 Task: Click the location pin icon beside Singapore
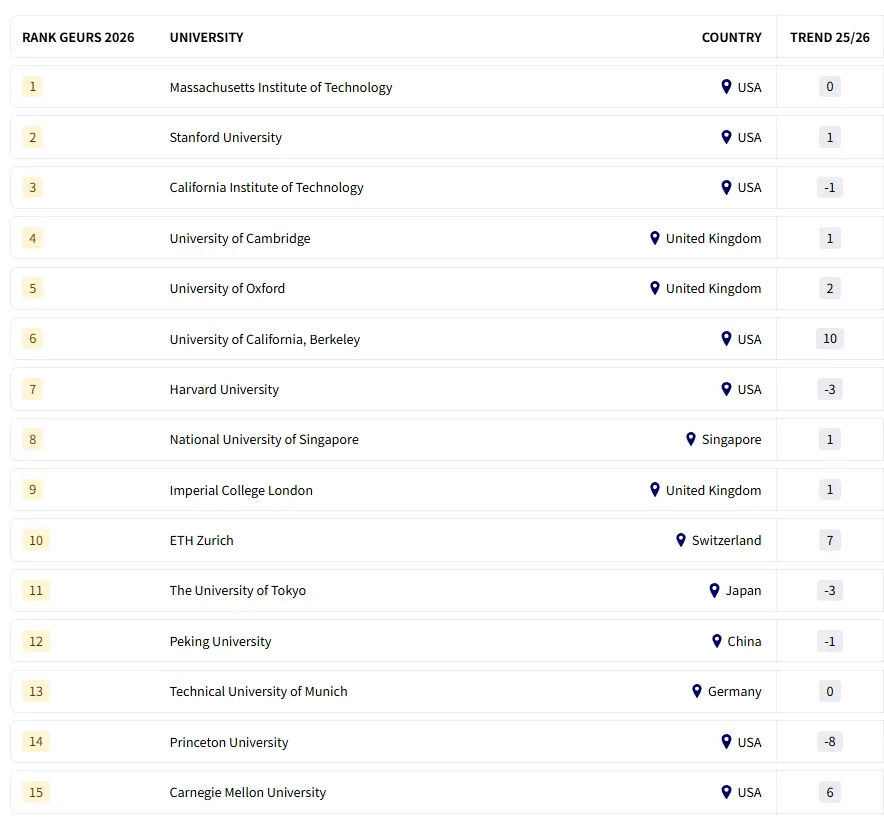pos(691,439)
